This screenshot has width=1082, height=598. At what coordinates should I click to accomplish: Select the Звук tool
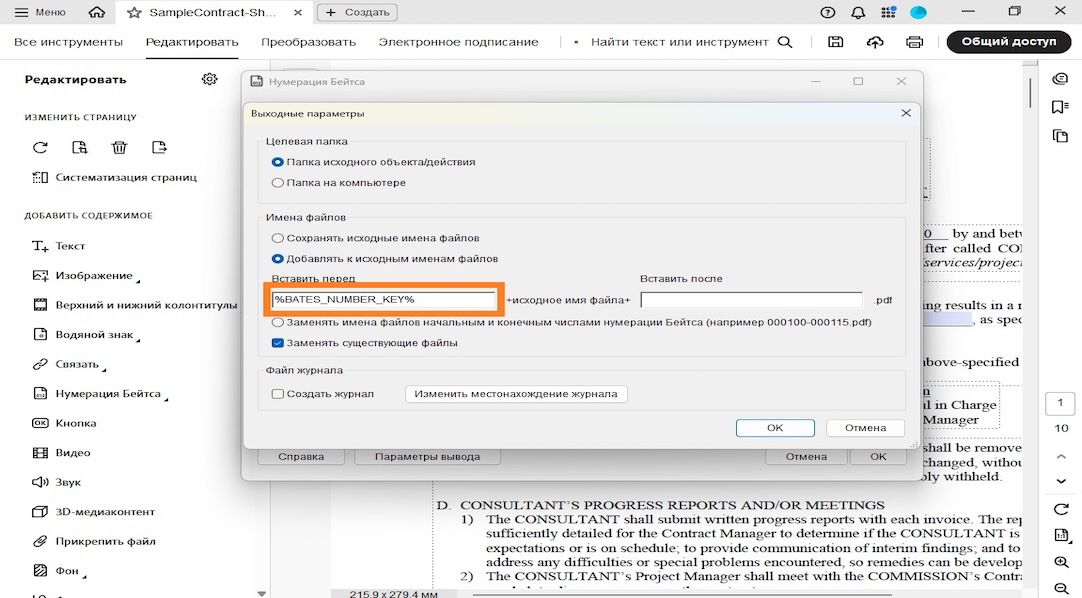(x=57, y=482)
